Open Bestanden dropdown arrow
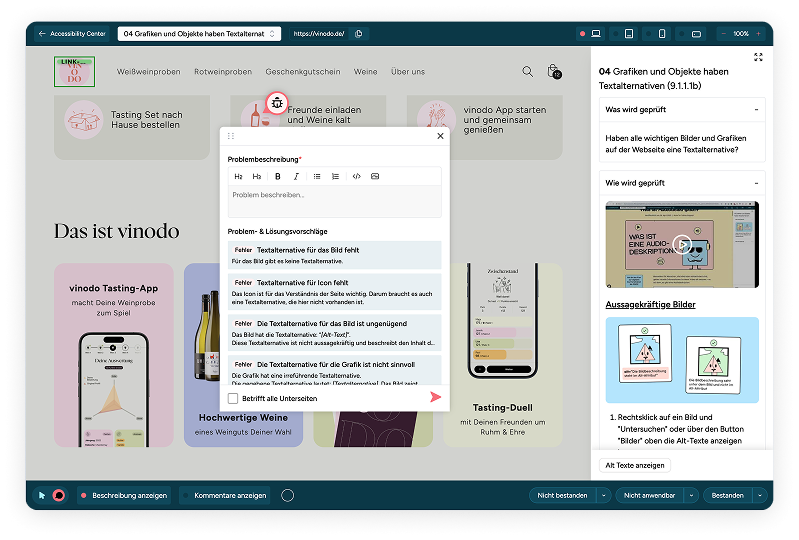Screen dimensions: 799x540 click(x=760, y=495)
